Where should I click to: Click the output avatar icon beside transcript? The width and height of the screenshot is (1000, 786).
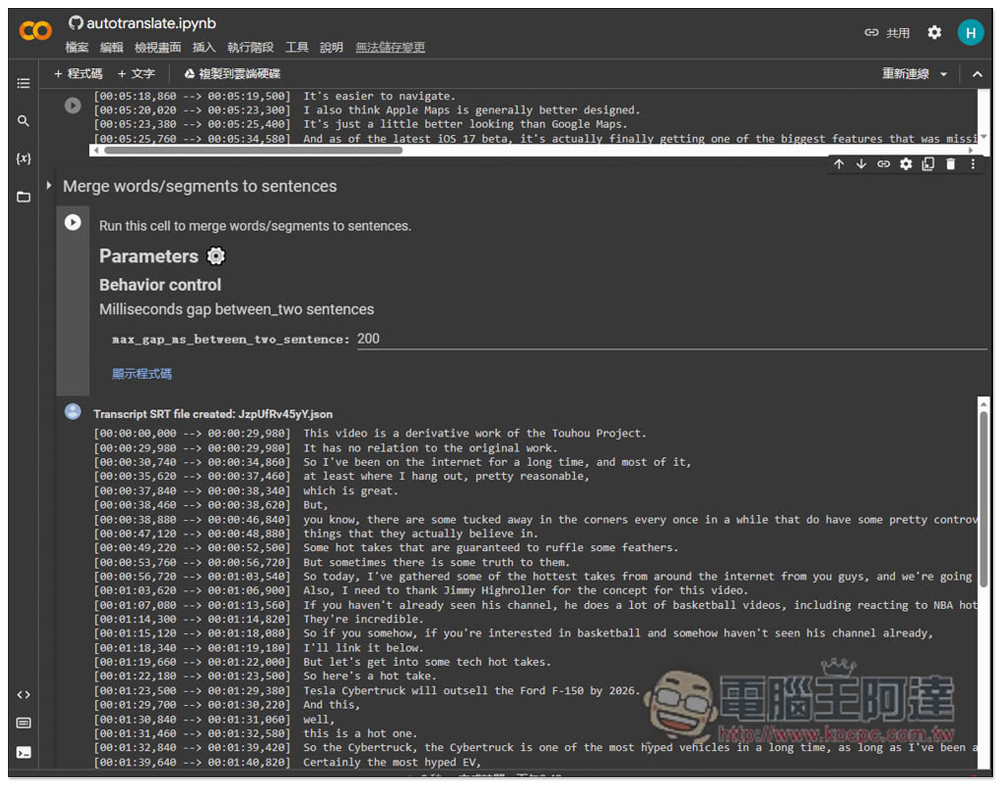[73, 412]
